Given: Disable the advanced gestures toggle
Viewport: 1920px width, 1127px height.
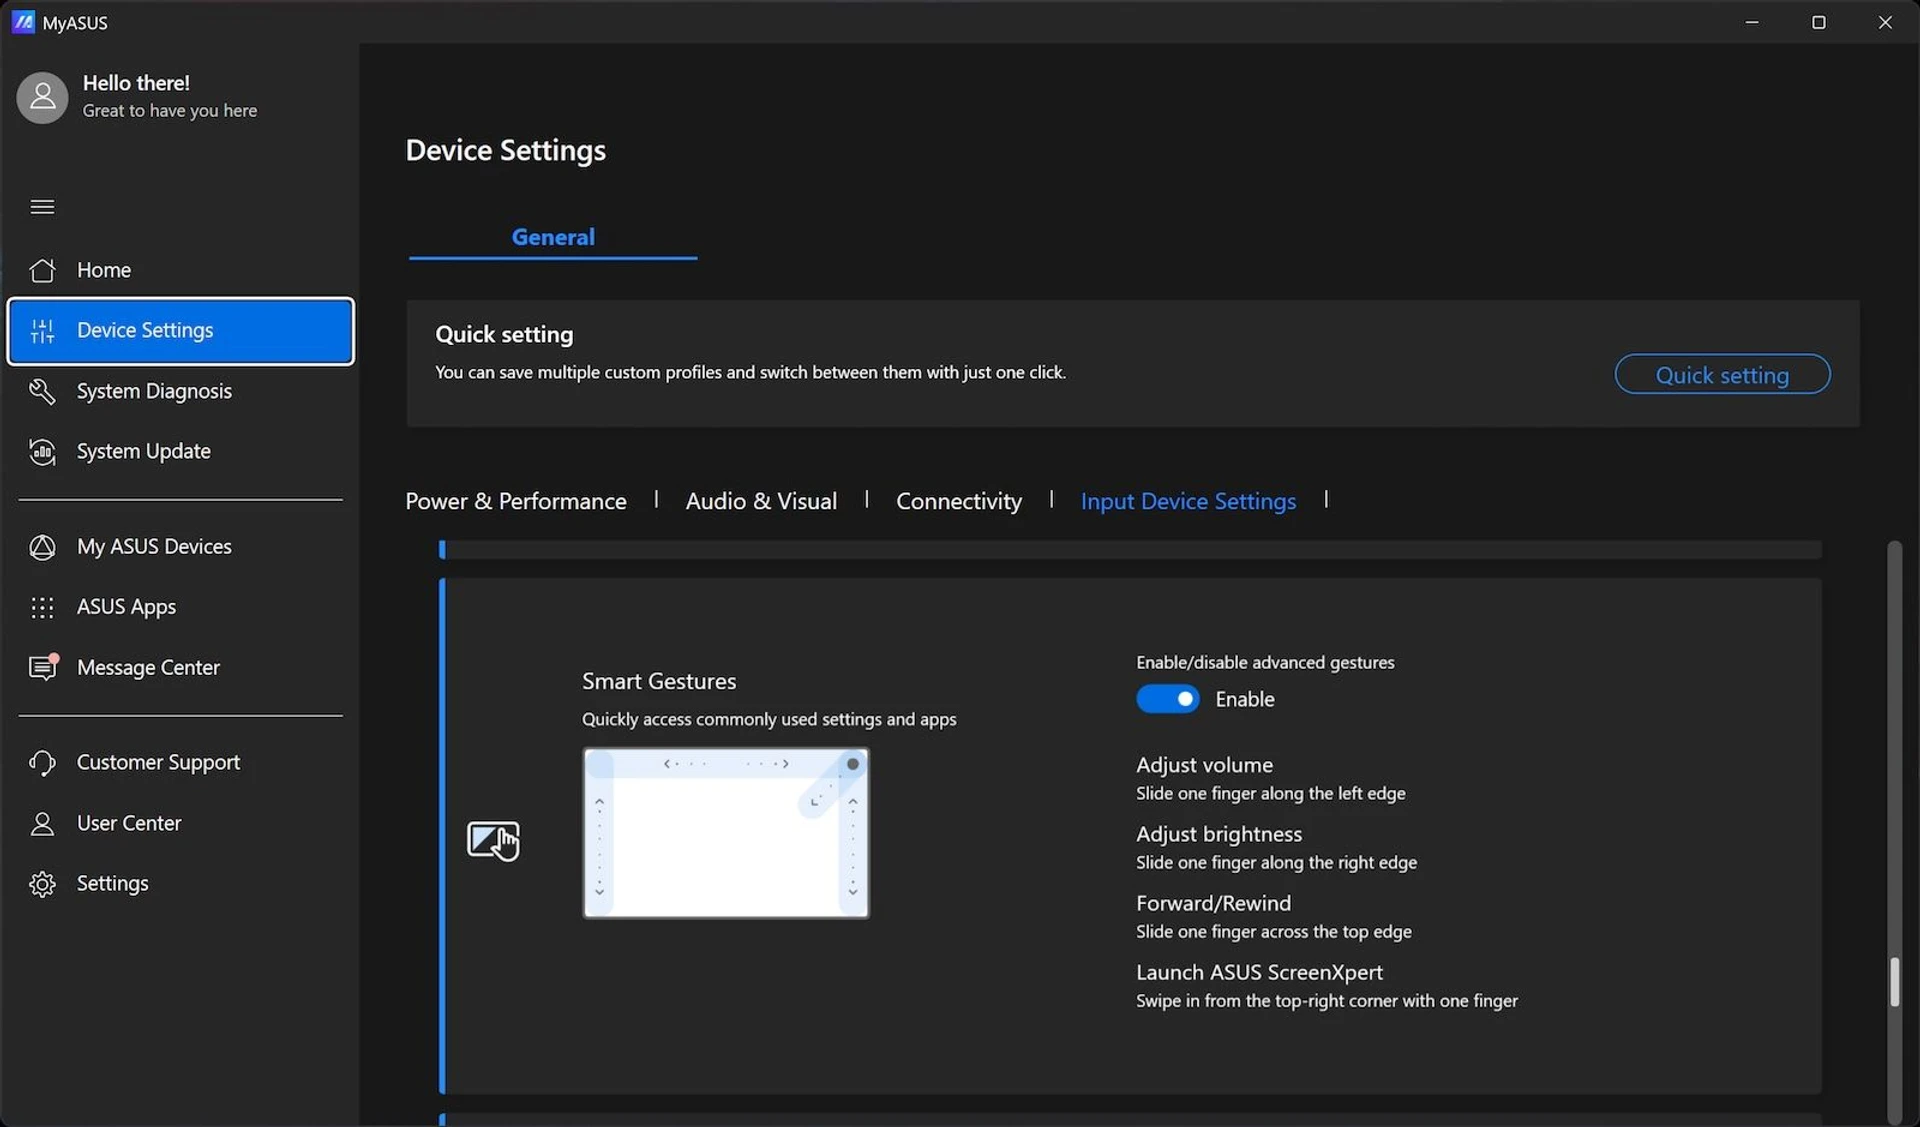Looking at the screenshot, I should (x=1167, y=699).
